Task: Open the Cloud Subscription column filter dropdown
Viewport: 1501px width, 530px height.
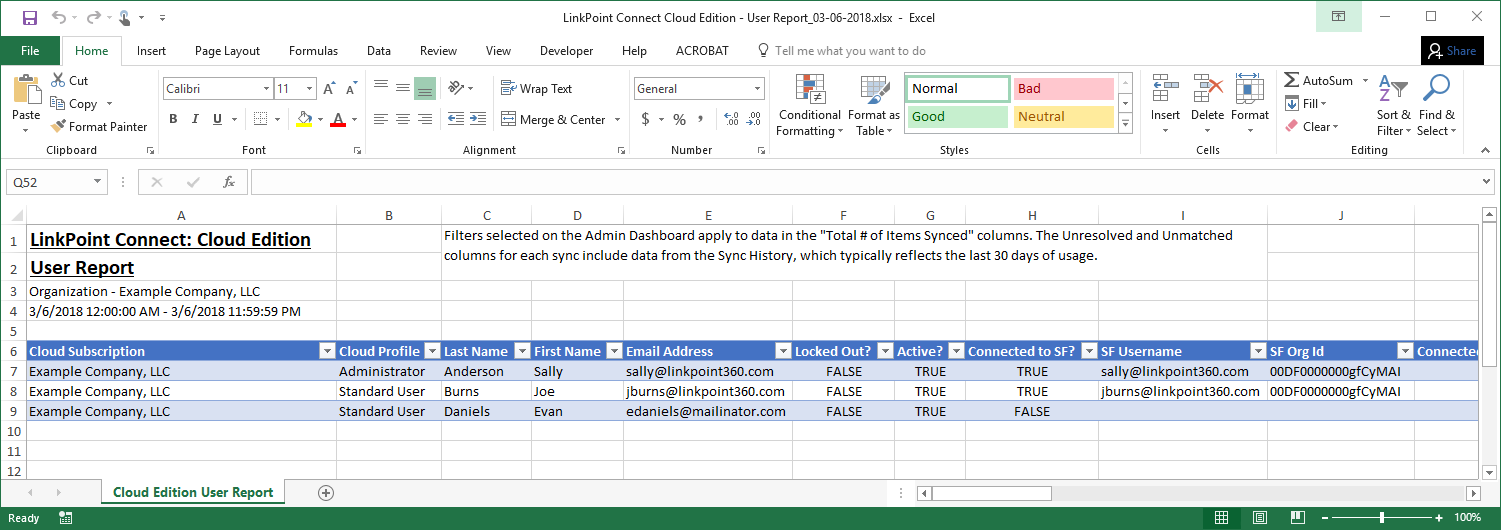Action: pos(326,351)
